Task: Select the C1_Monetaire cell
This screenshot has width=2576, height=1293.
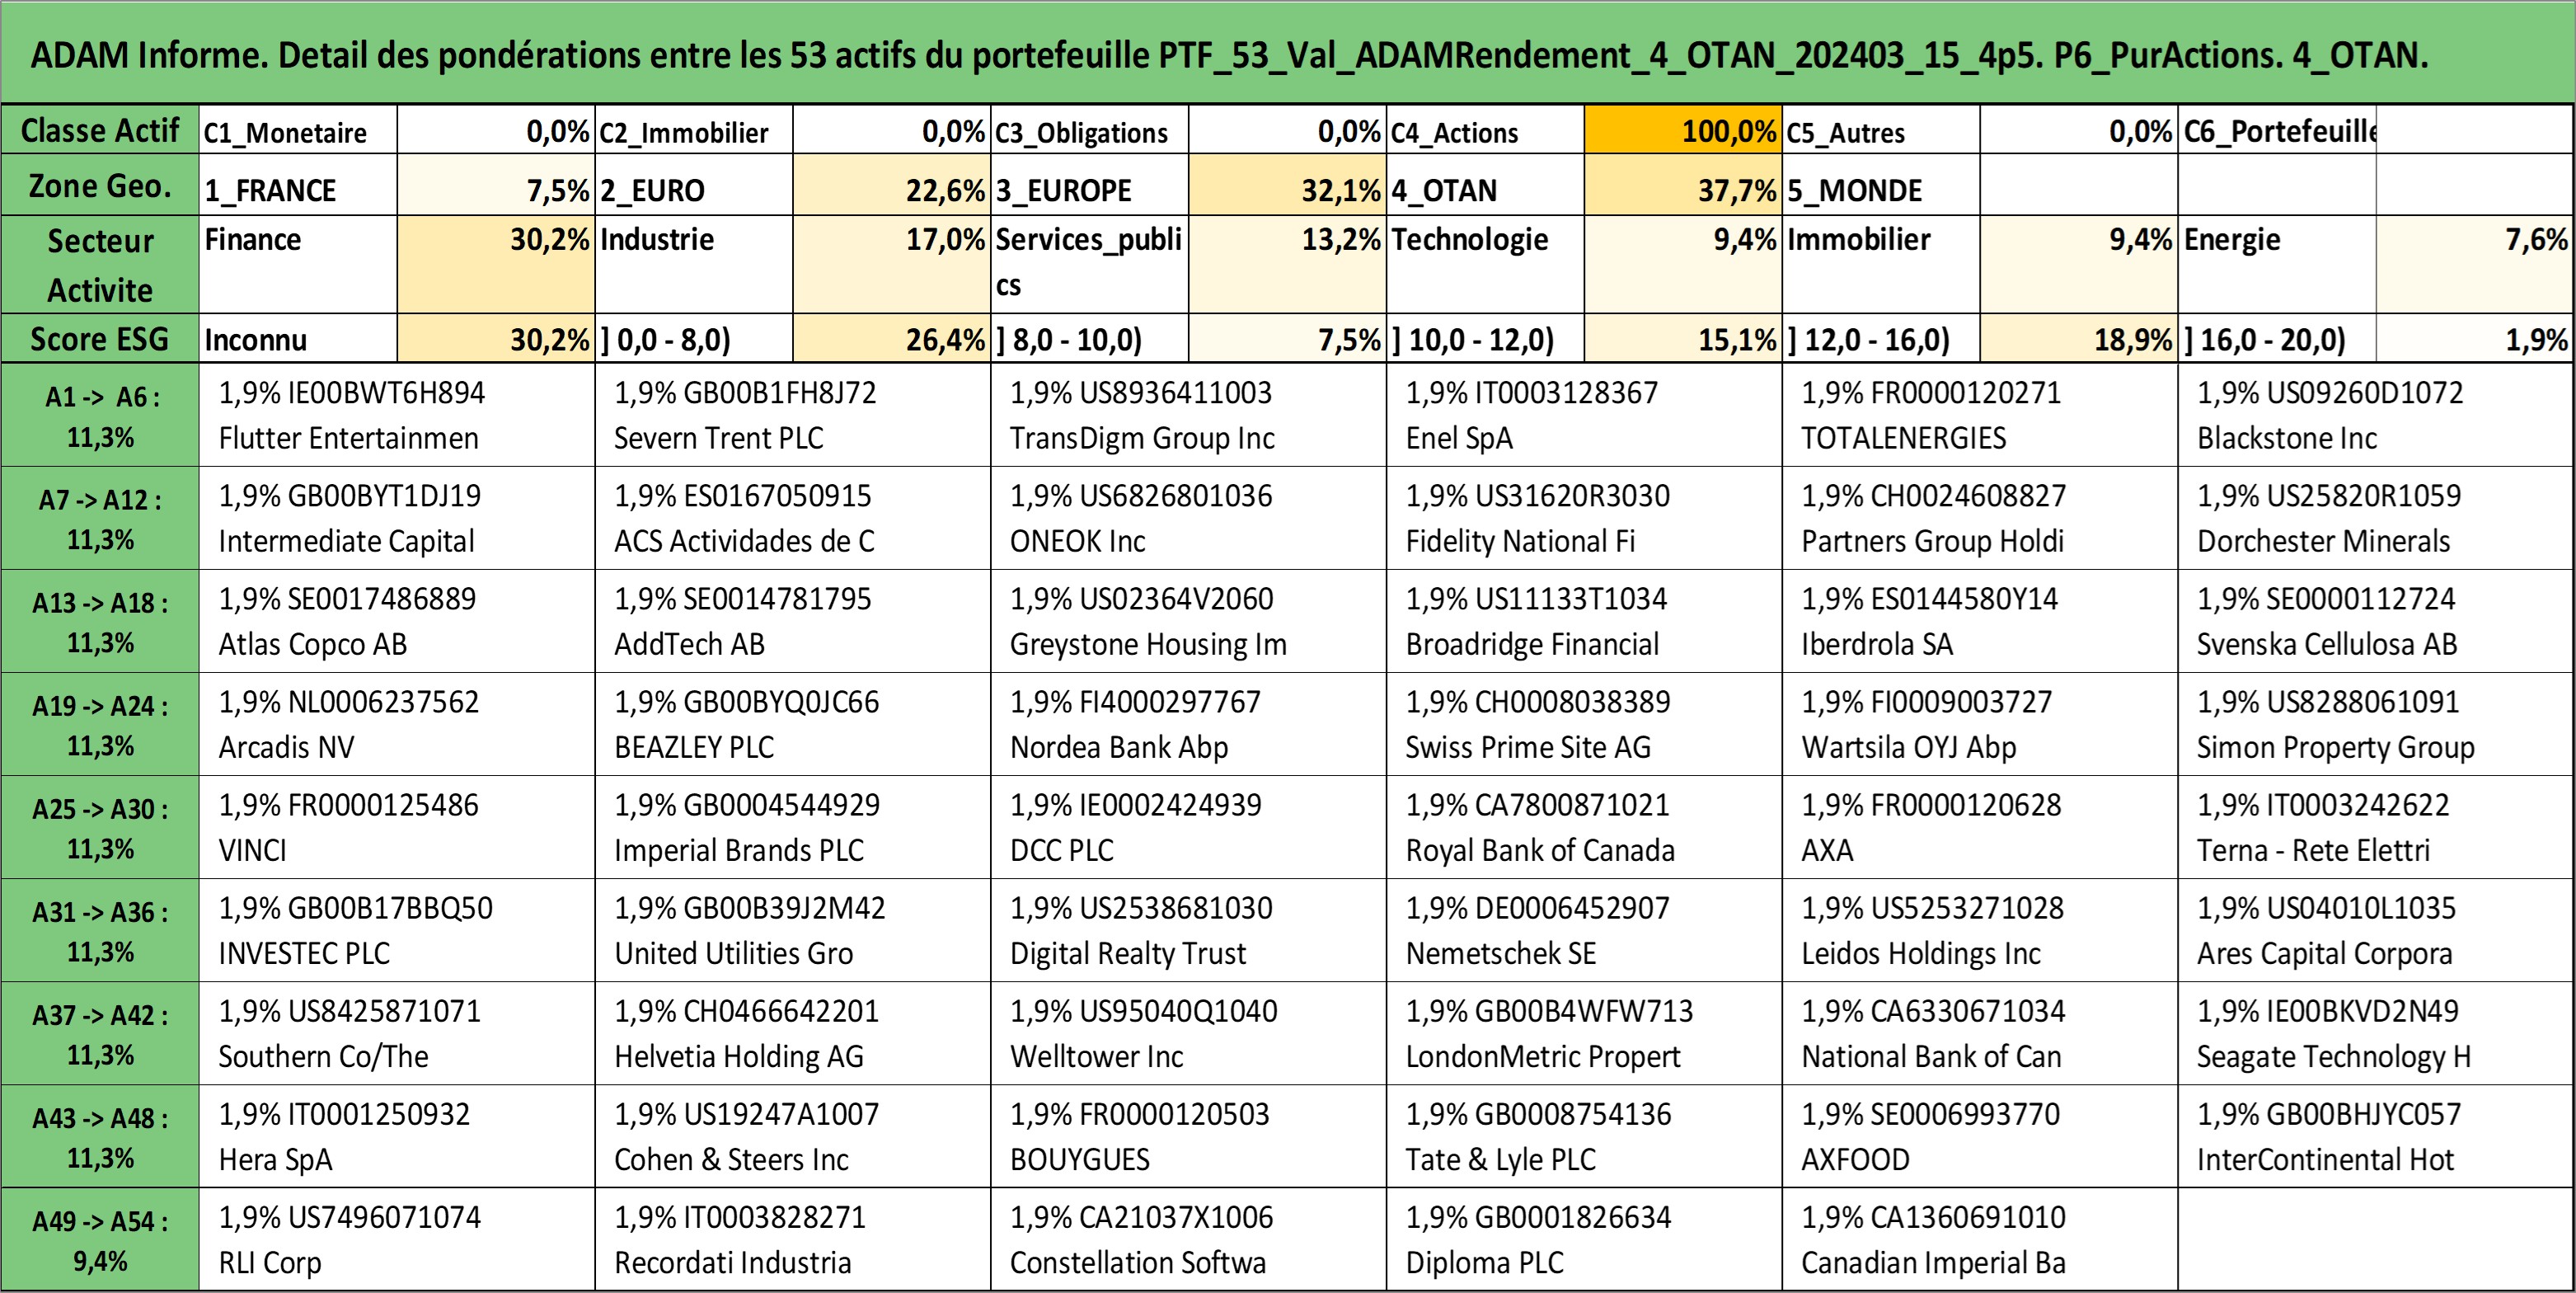Action: tap(298, 131)
